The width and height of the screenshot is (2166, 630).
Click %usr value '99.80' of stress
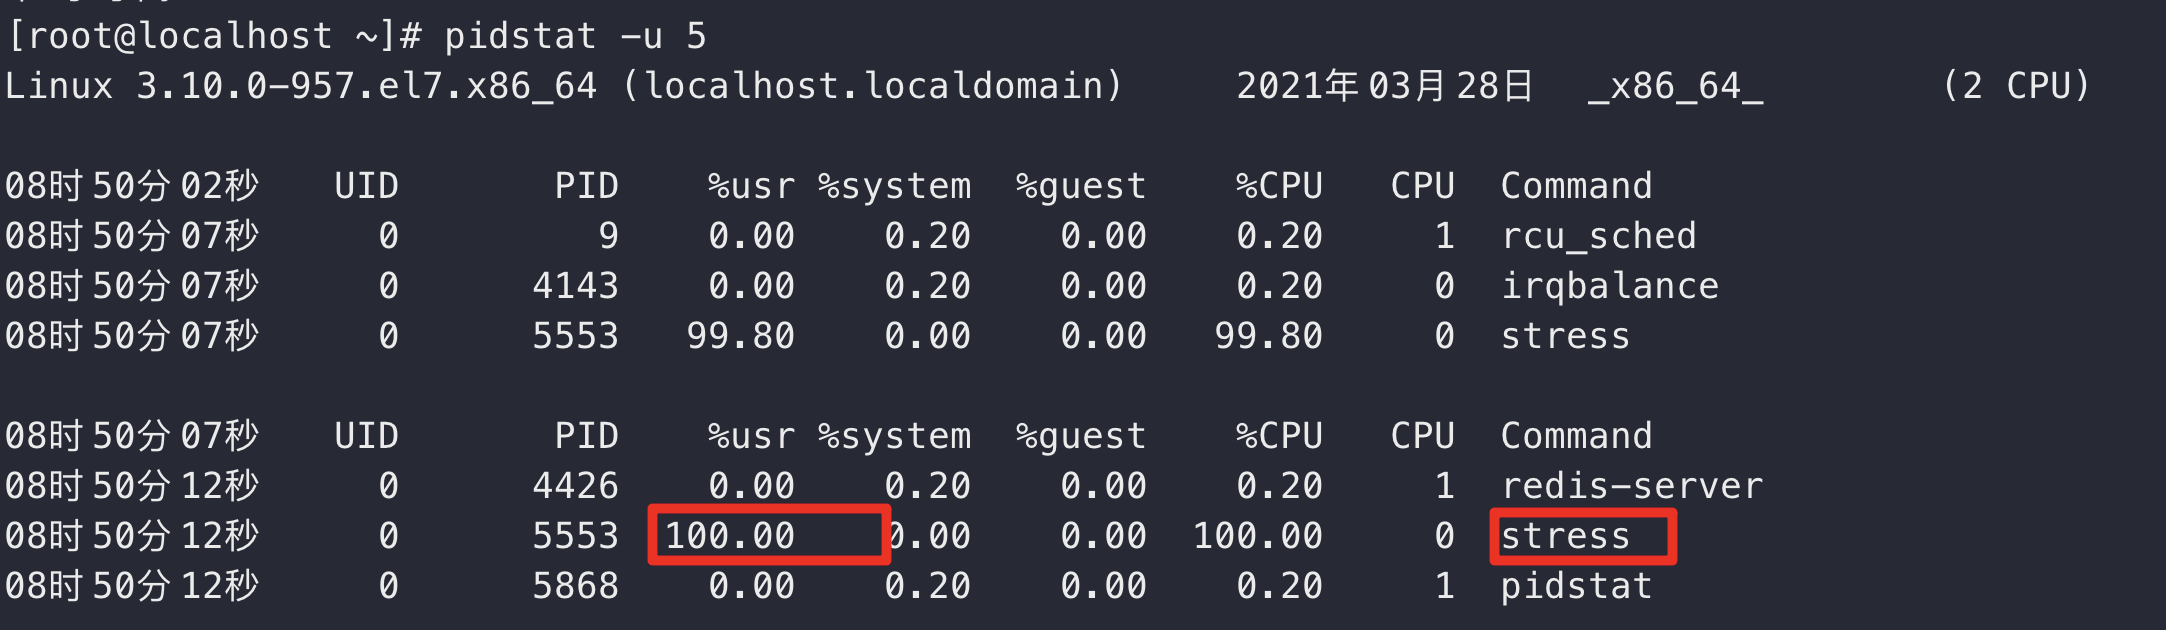point(741,337)
